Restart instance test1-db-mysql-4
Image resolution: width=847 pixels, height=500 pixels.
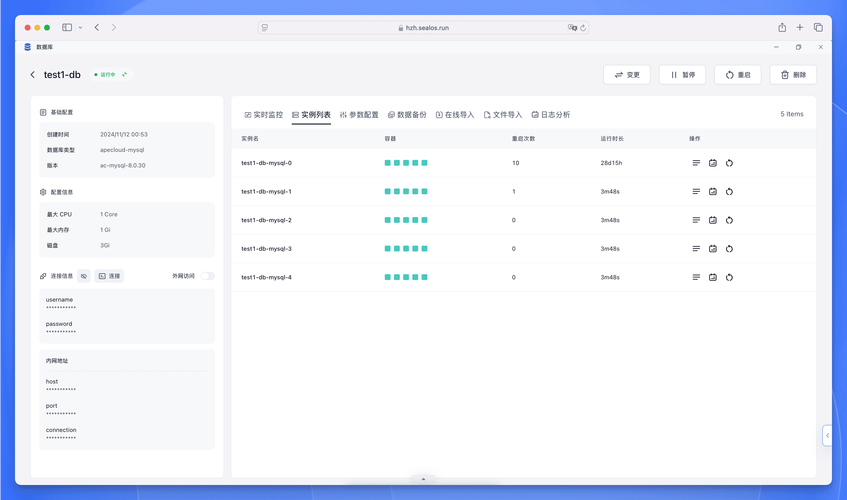click(729, 277)
